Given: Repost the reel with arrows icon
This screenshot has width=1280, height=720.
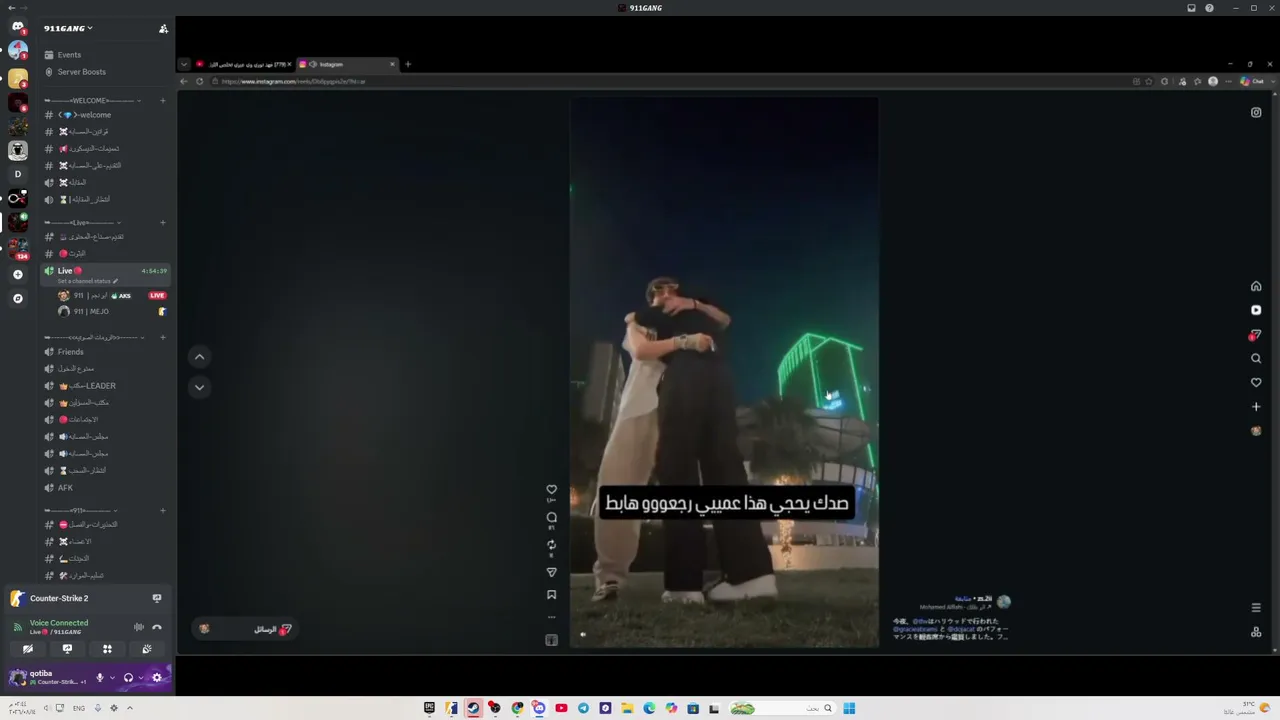Looking at the screenshot, I should click(551, 545).
